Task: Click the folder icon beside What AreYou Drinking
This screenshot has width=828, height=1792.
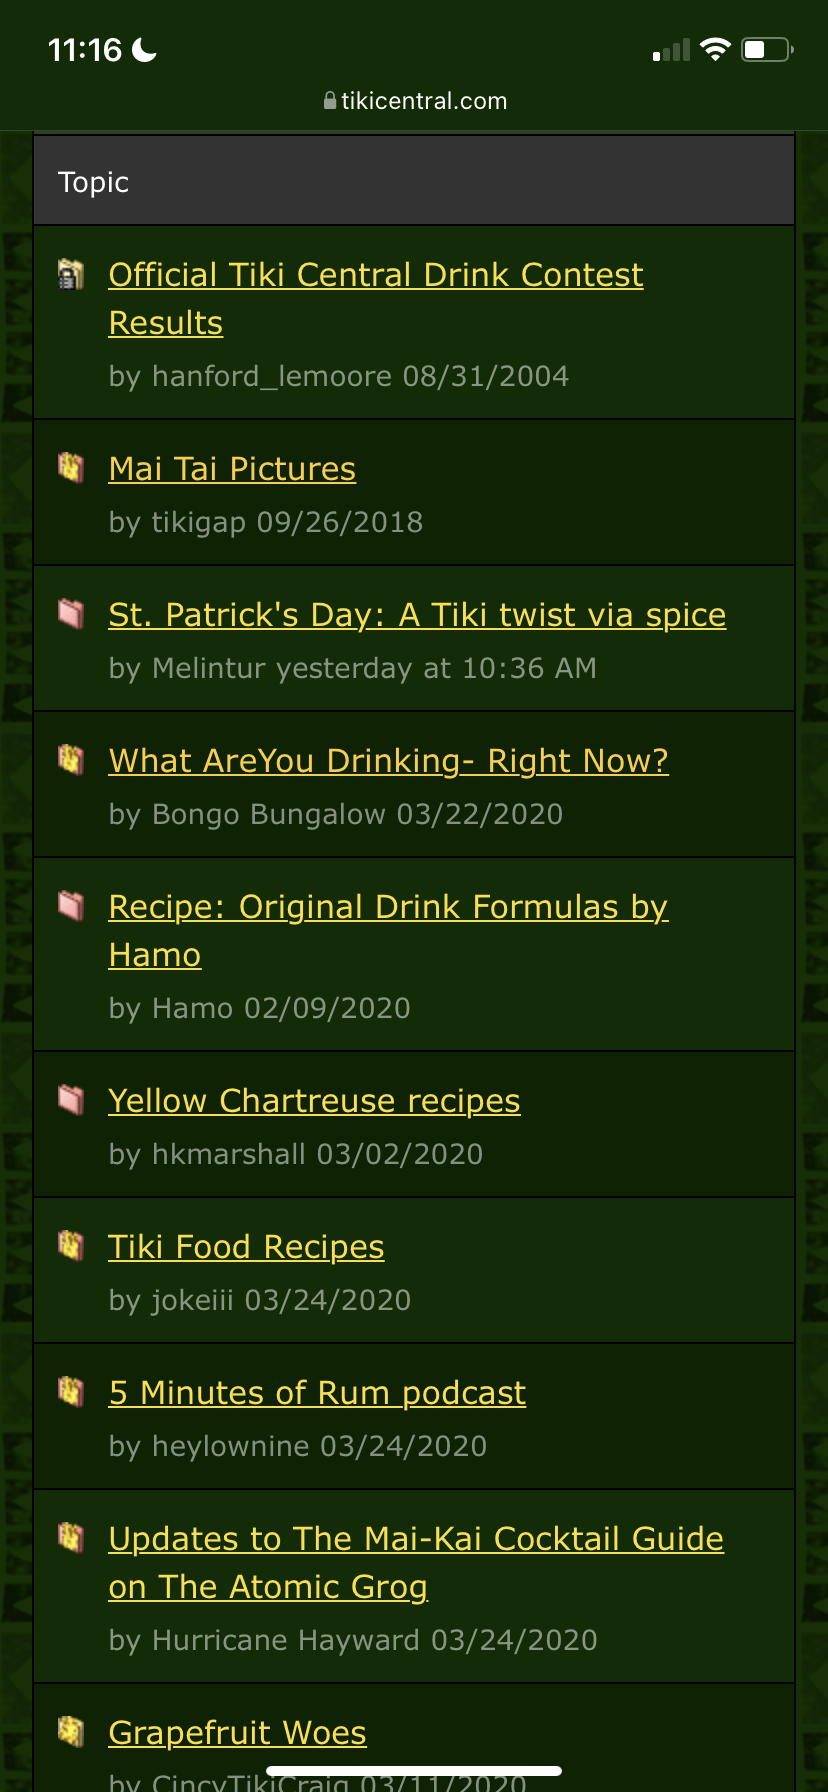Action: tap(70, 759)
